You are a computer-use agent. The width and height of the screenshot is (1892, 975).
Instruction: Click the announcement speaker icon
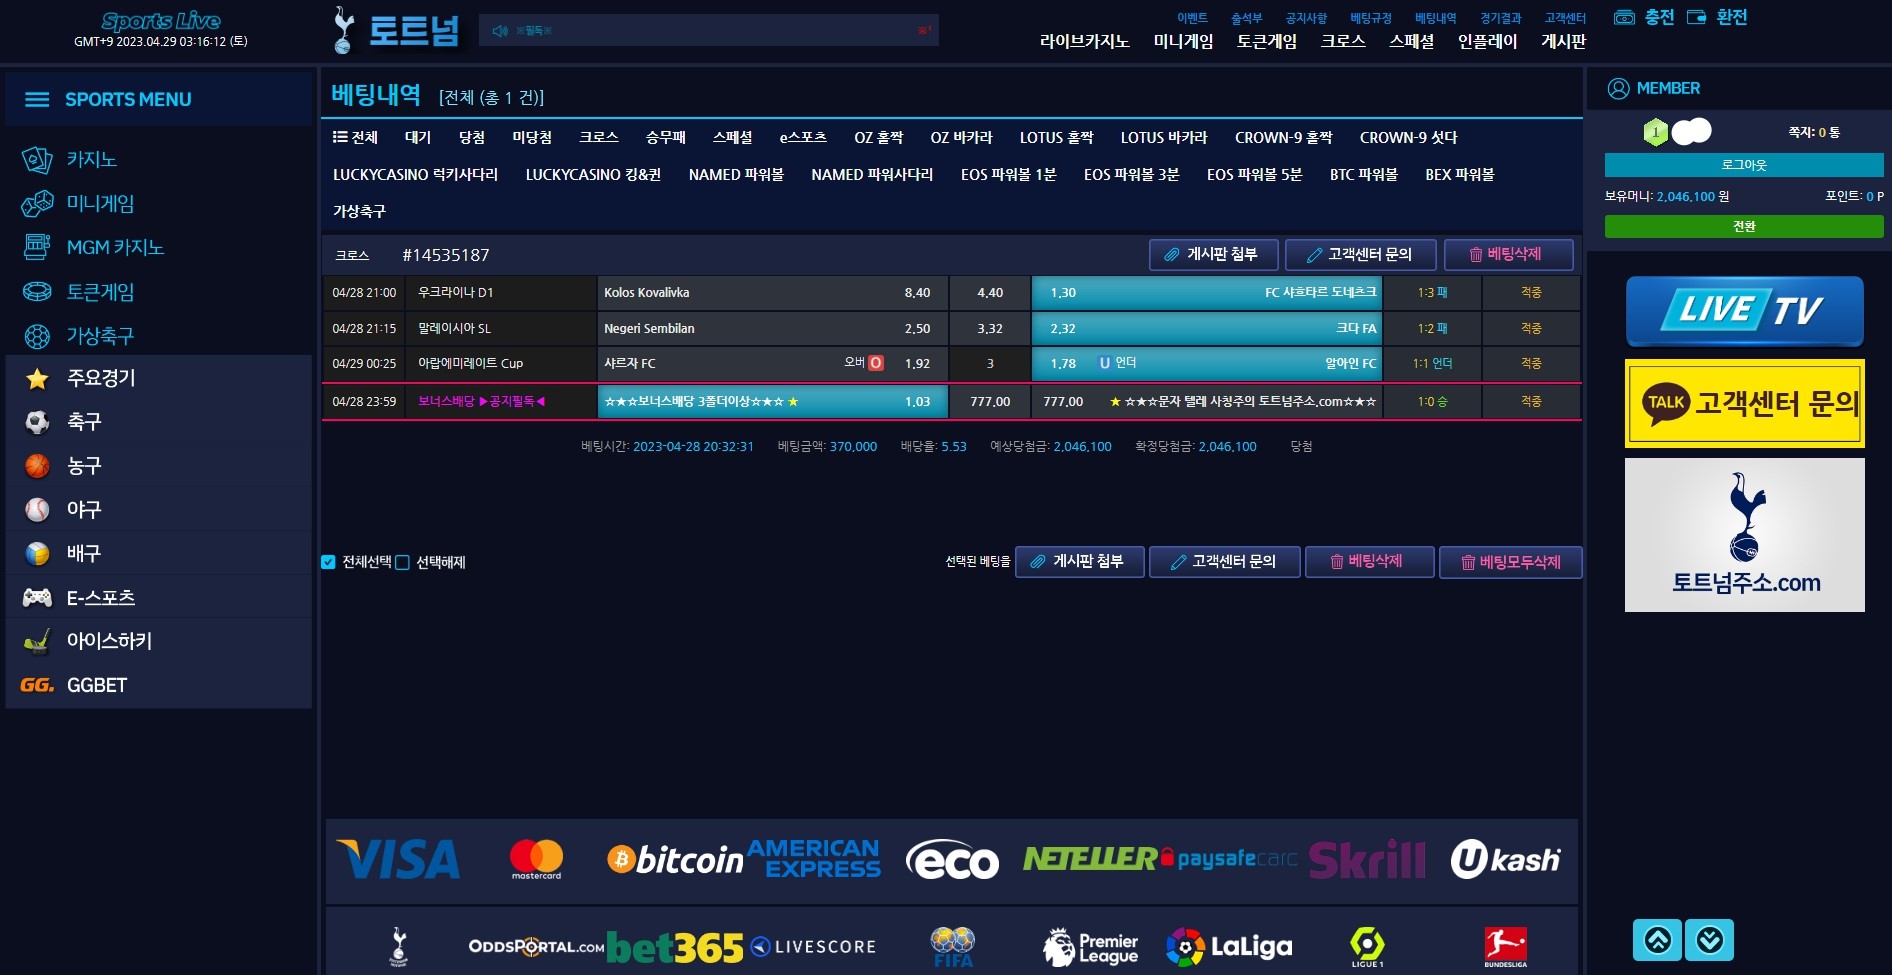tap(500, 31)
